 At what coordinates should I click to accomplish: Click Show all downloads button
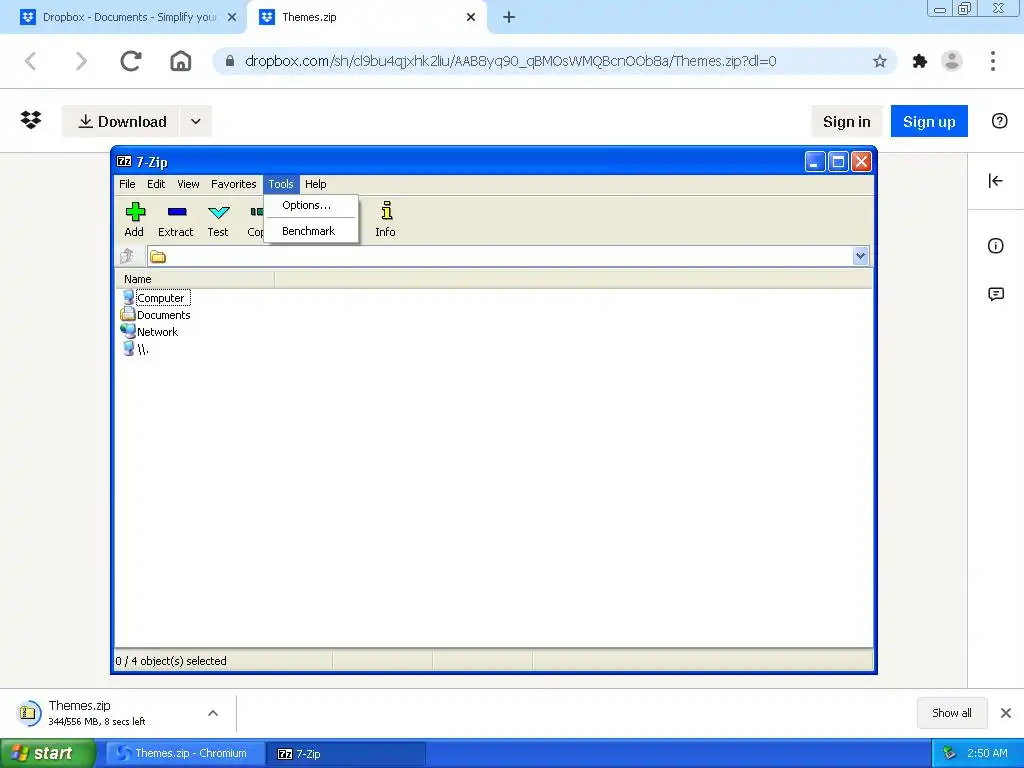click(952, 712)
